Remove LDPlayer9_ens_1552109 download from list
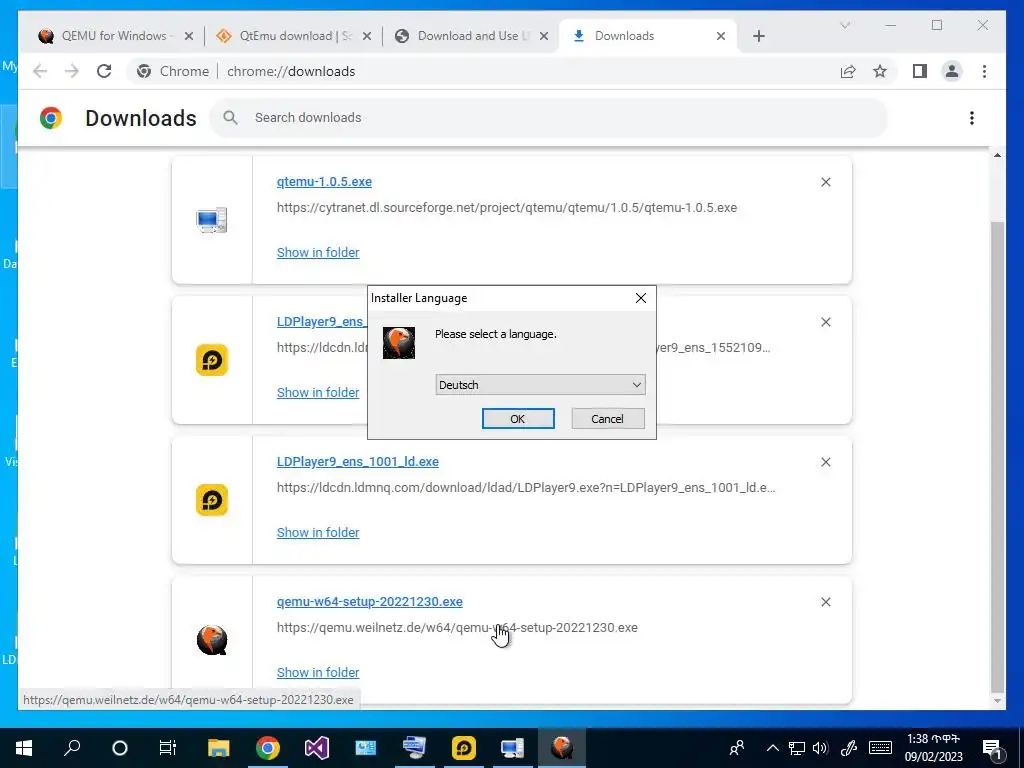1024x768 pixels. coord(825,322)
